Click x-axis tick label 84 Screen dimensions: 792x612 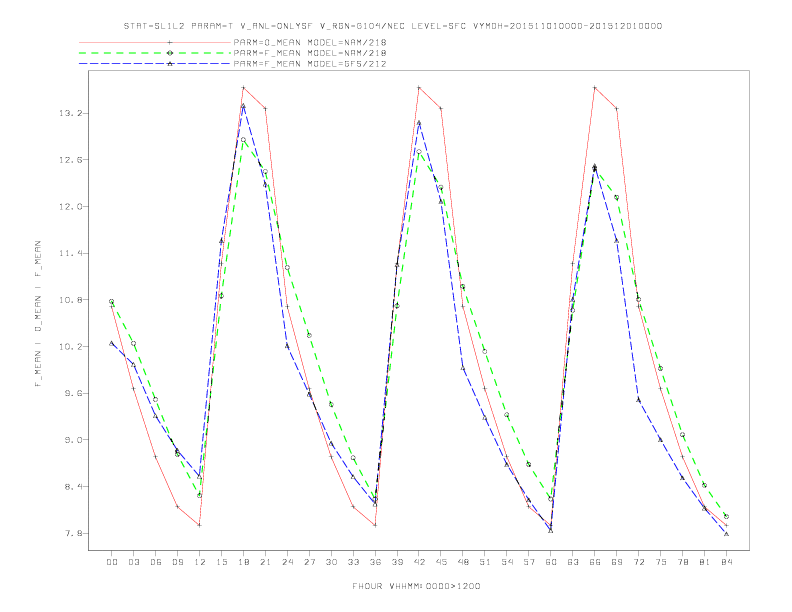(726, 562)
